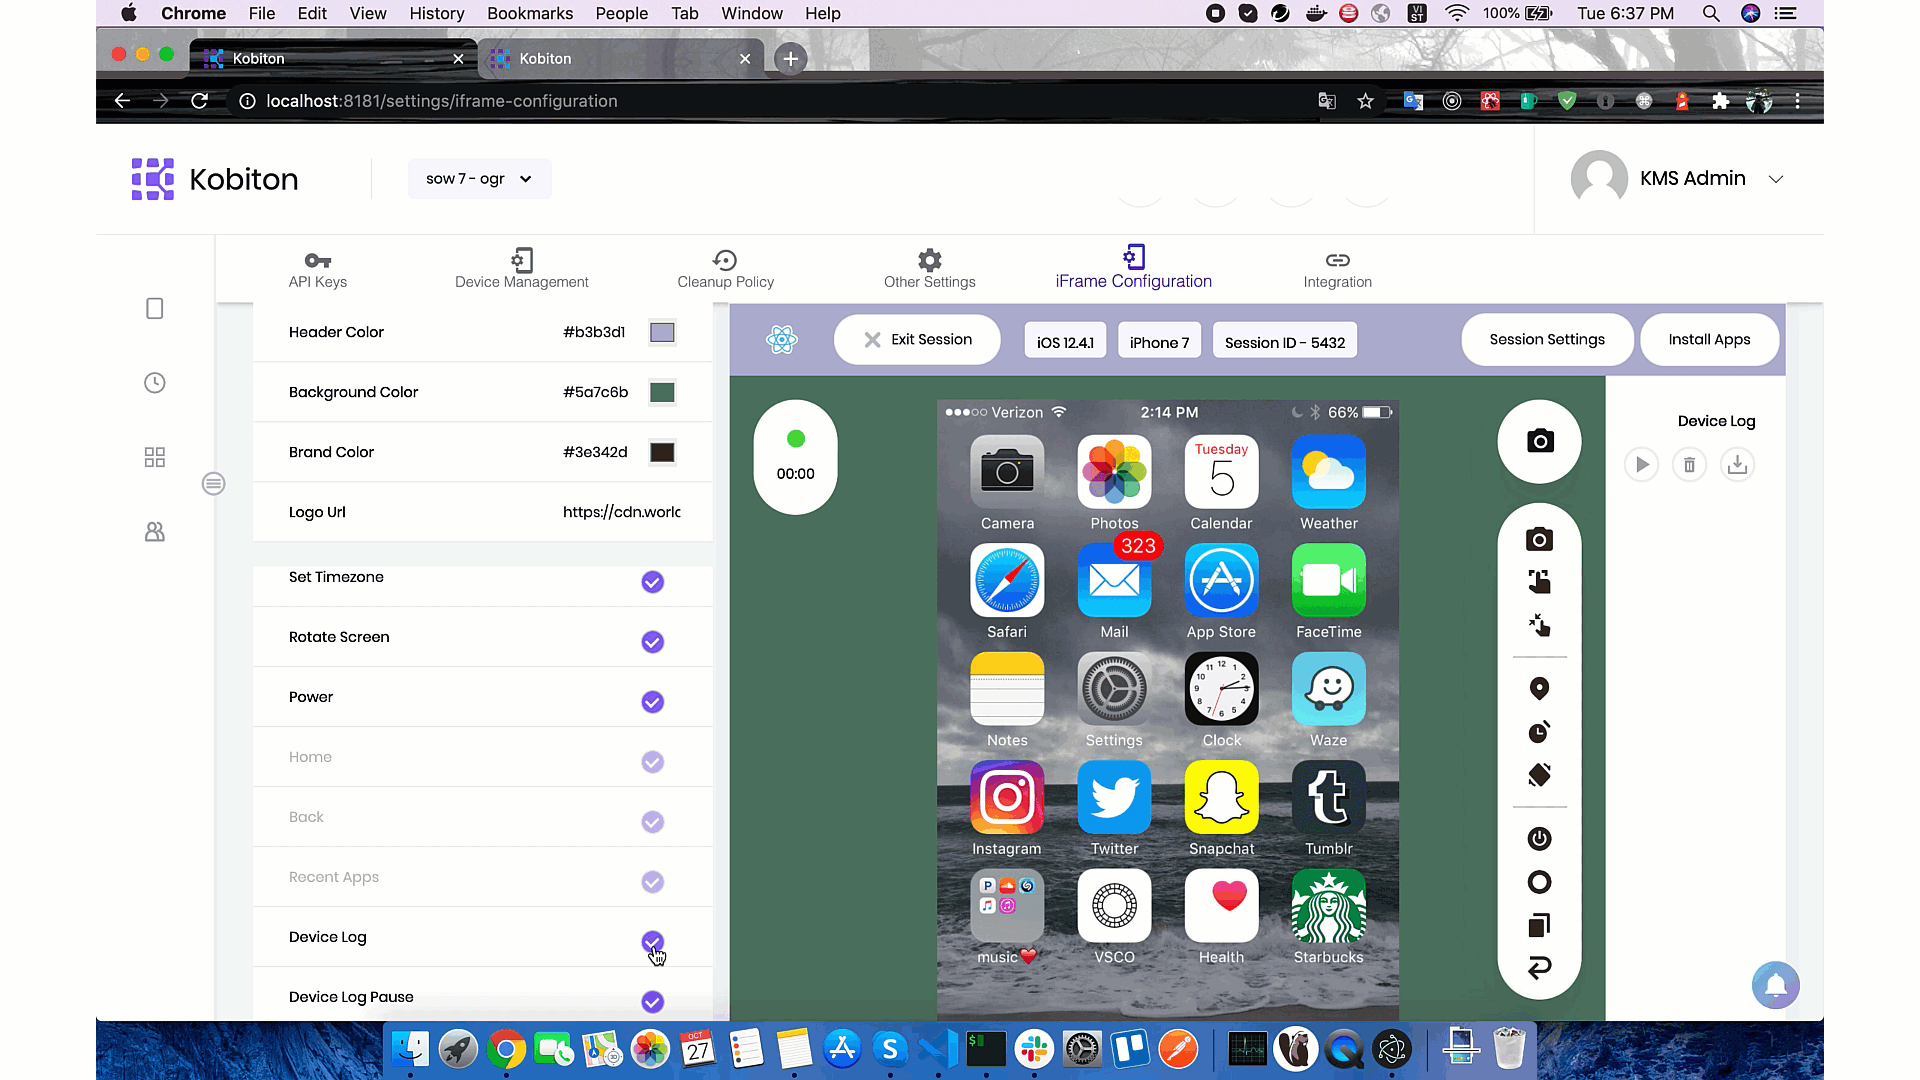
Task: Toggle the Set Timezone checkbox
Action: pos(652,582)
